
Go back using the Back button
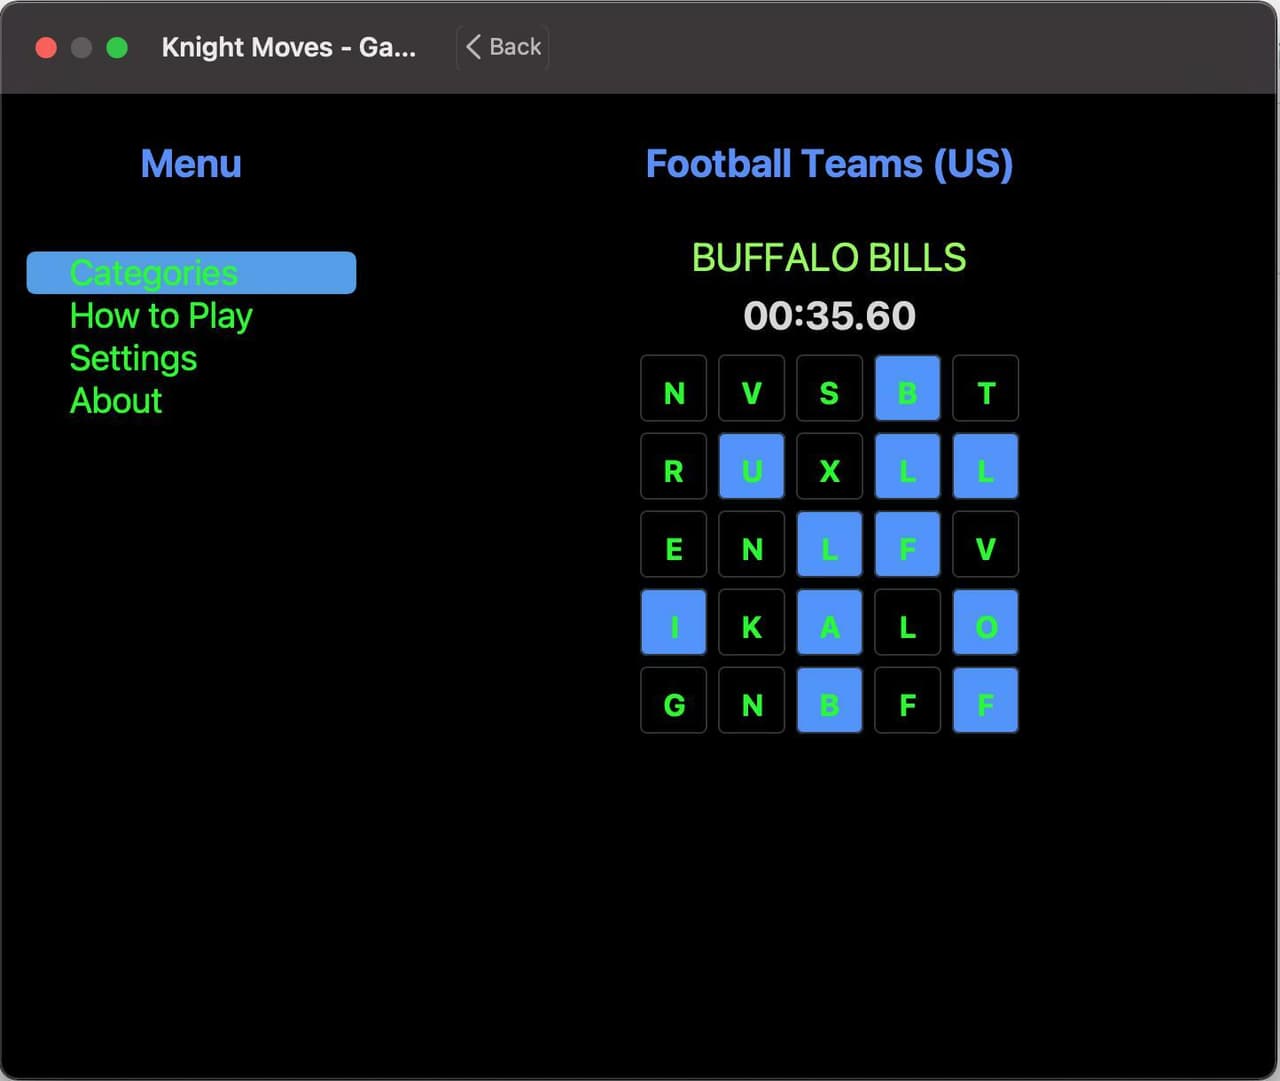tap(503, 47)
